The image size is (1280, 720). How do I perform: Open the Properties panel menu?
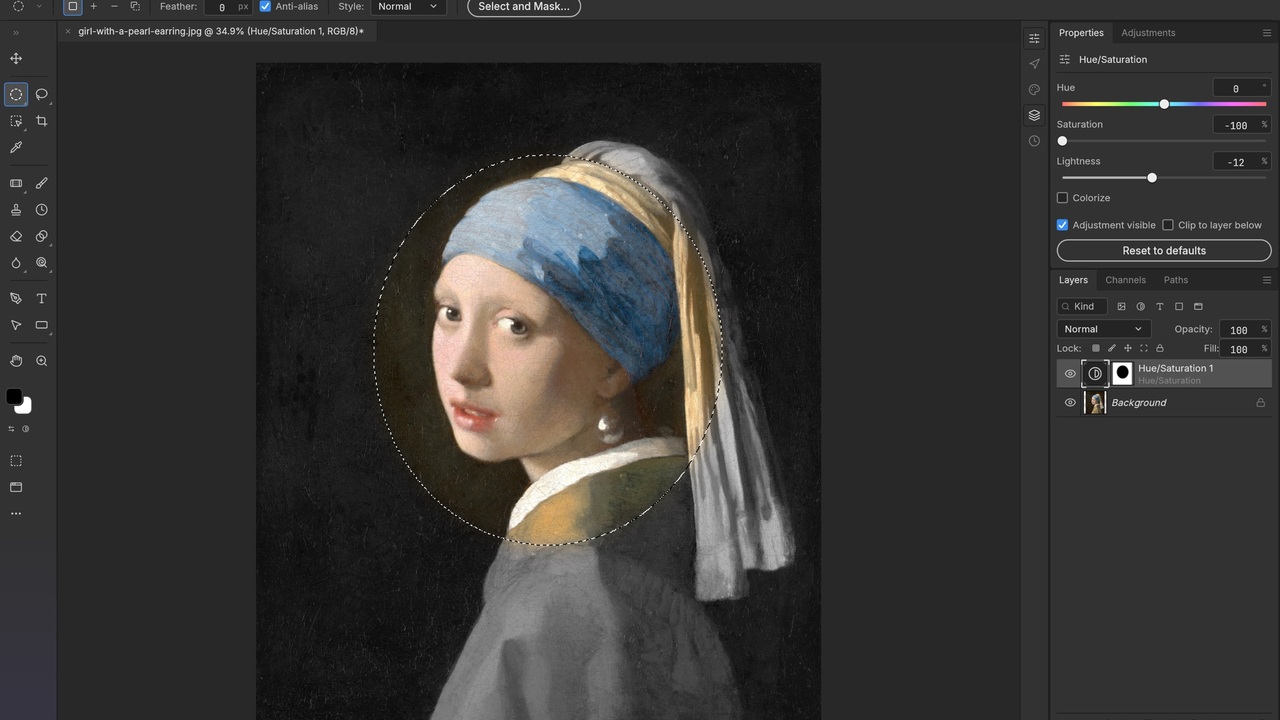(1267, 33)
